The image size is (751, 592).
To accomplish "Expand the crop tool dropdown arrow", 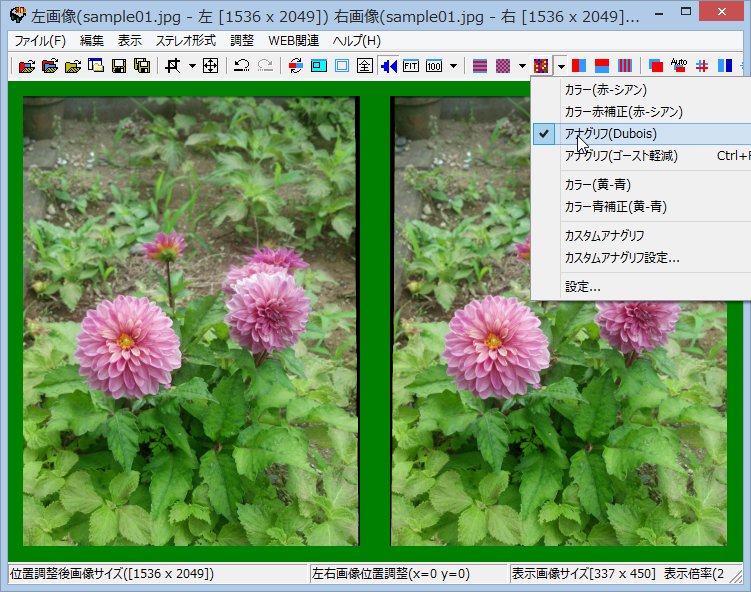I will tap(192, 66).
